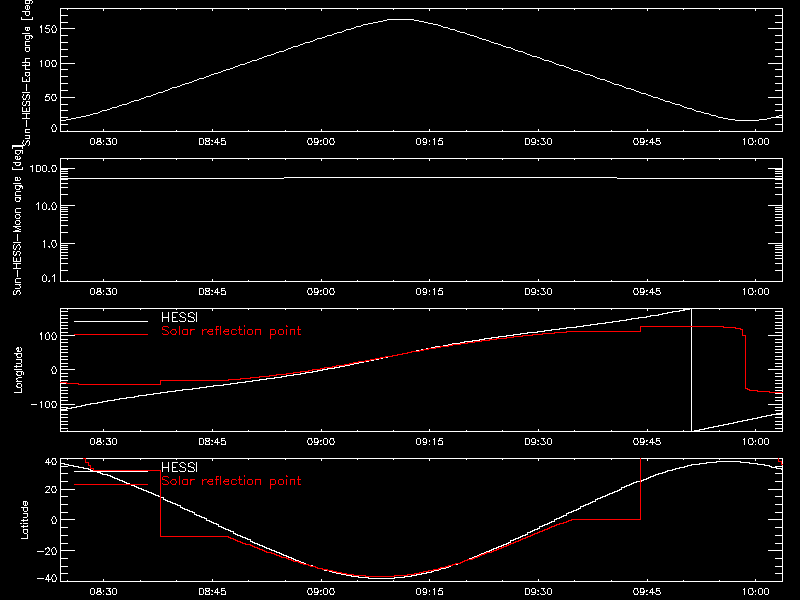Click red legend line in Longitude plot

[x=111, y=335]
